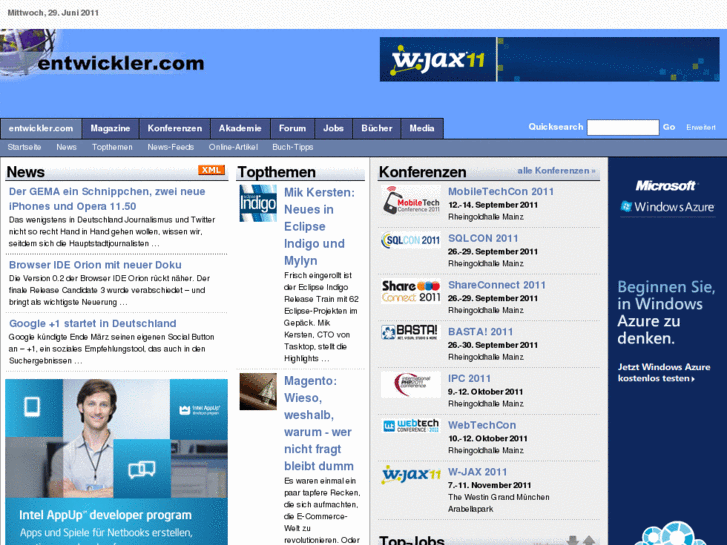The height and width of the screenshot is (545, 727).
Task: Open the WebTechCon title link
Action: coord(482,425)
